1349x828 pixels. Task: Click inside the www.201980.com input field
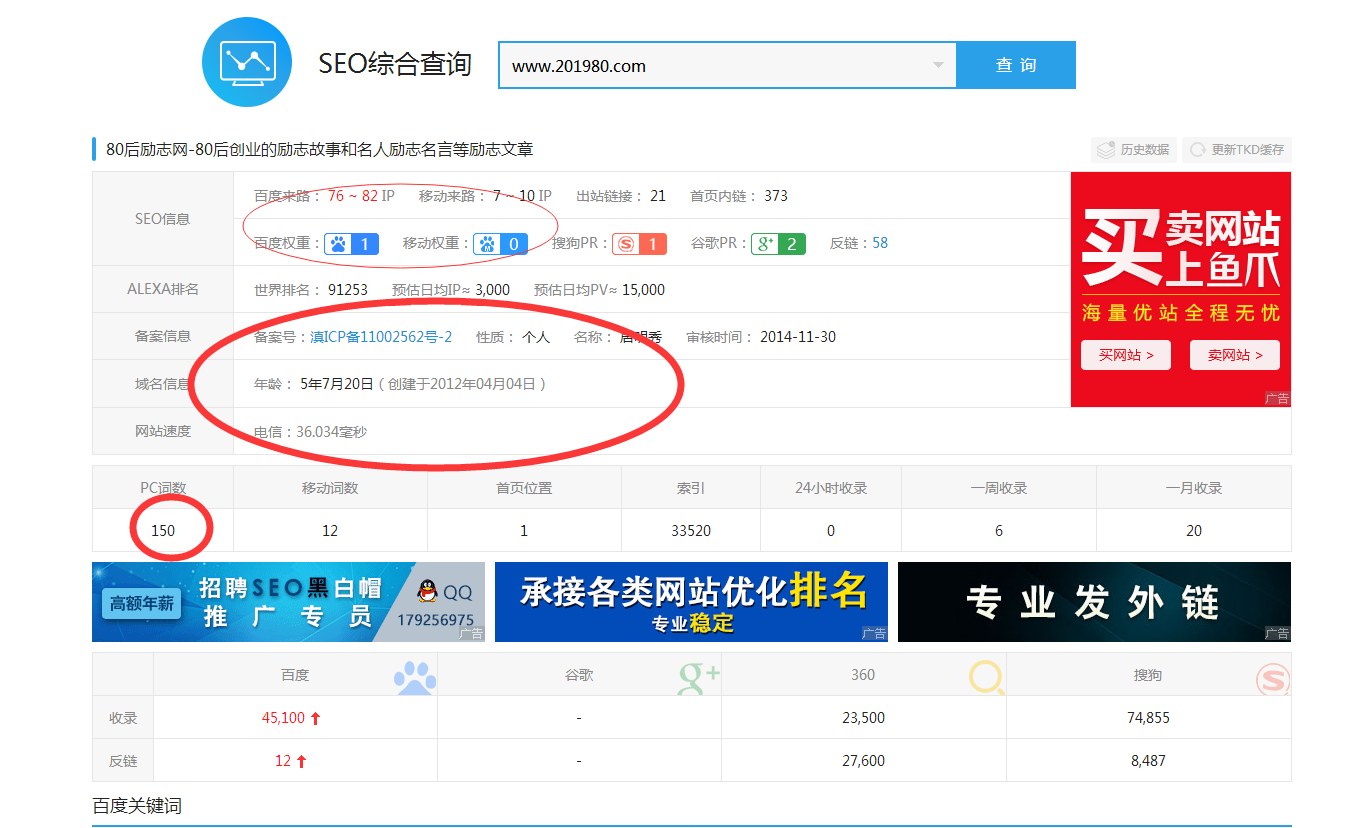click(700, 64)
